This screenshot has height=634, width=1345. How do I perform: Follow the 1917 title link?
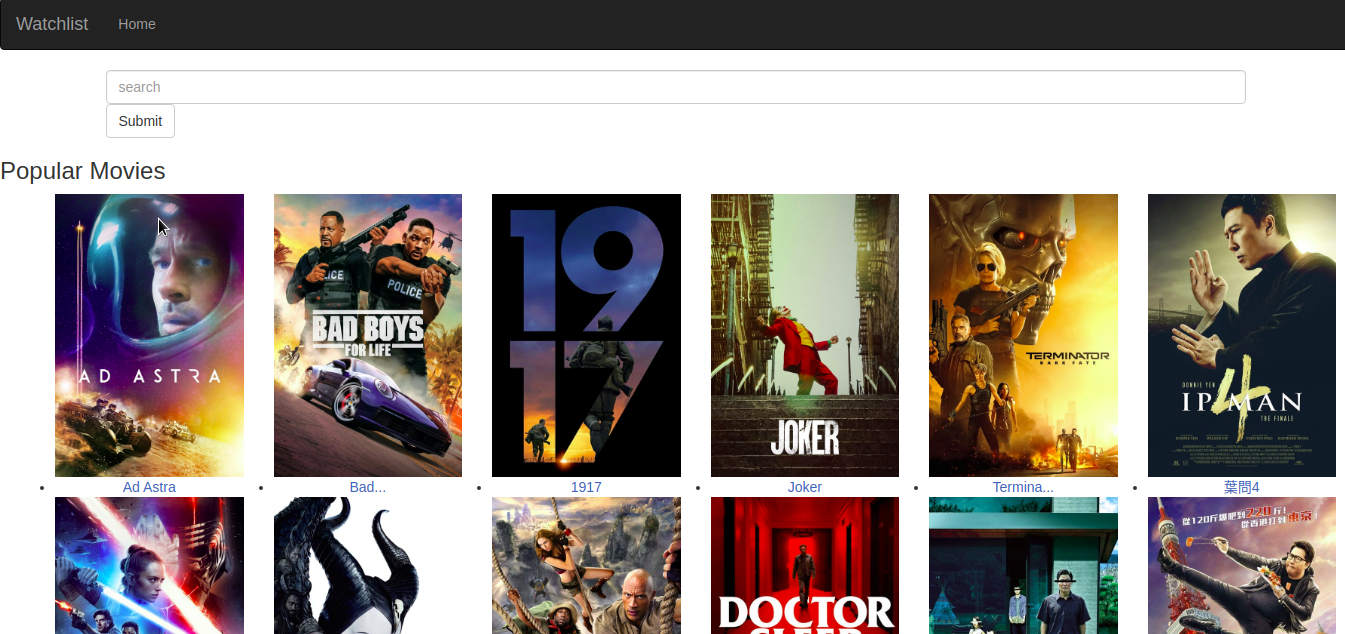[586, 487]
